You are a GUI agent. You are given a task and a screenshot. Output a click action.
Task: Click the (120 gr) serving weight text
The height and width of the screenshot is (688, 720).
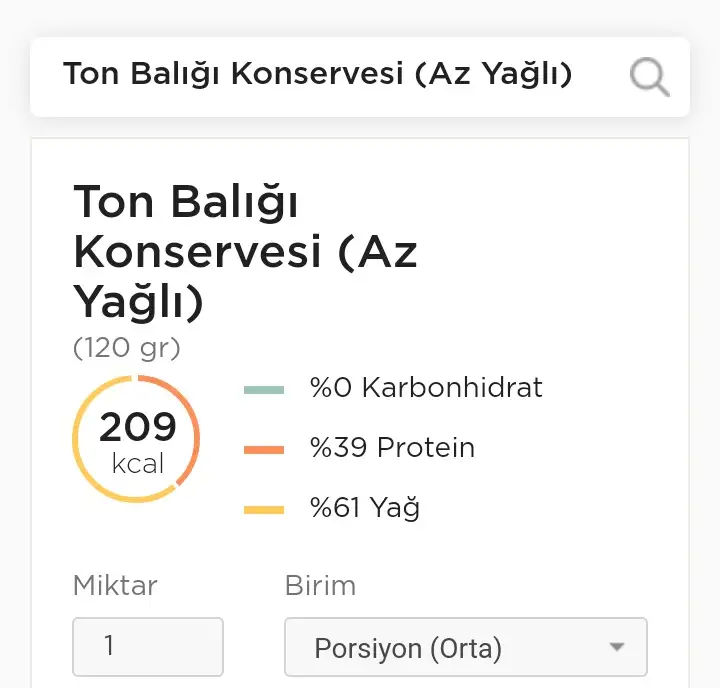[x=127, y=348]
